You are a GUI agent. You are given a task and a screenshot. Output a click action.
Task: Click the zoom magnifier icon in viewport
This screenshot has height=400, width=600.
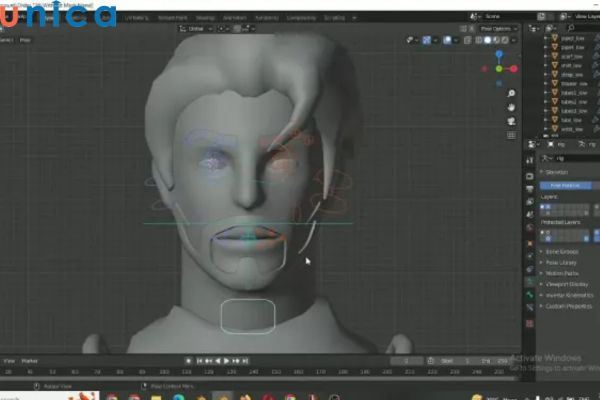tap(511, 91)
